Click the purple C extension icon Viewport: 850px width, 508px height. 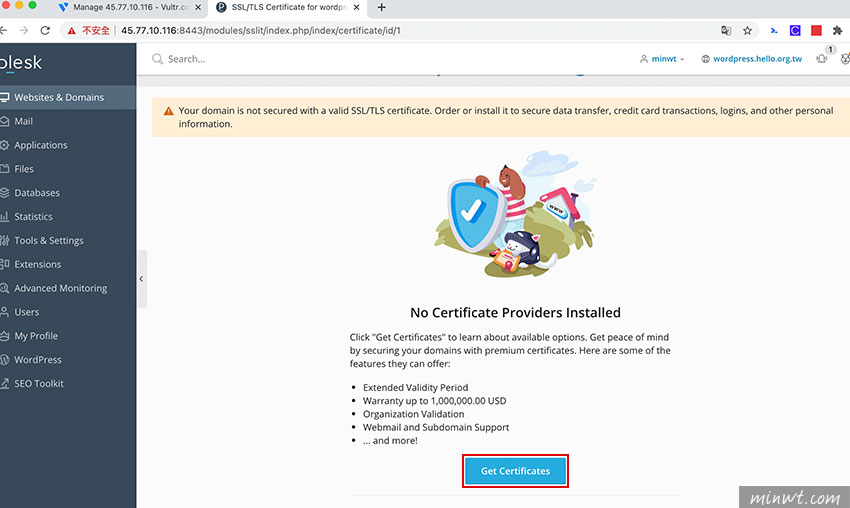[795, 30]
